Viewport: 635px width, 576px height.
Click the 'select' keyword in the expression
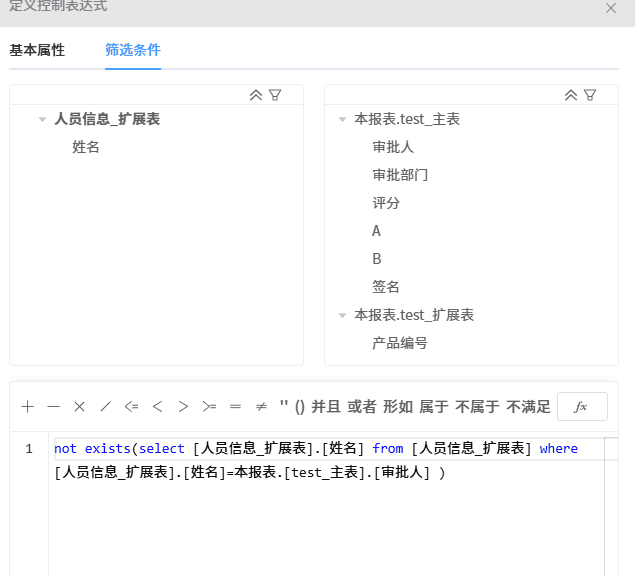[x=162, y=449]
